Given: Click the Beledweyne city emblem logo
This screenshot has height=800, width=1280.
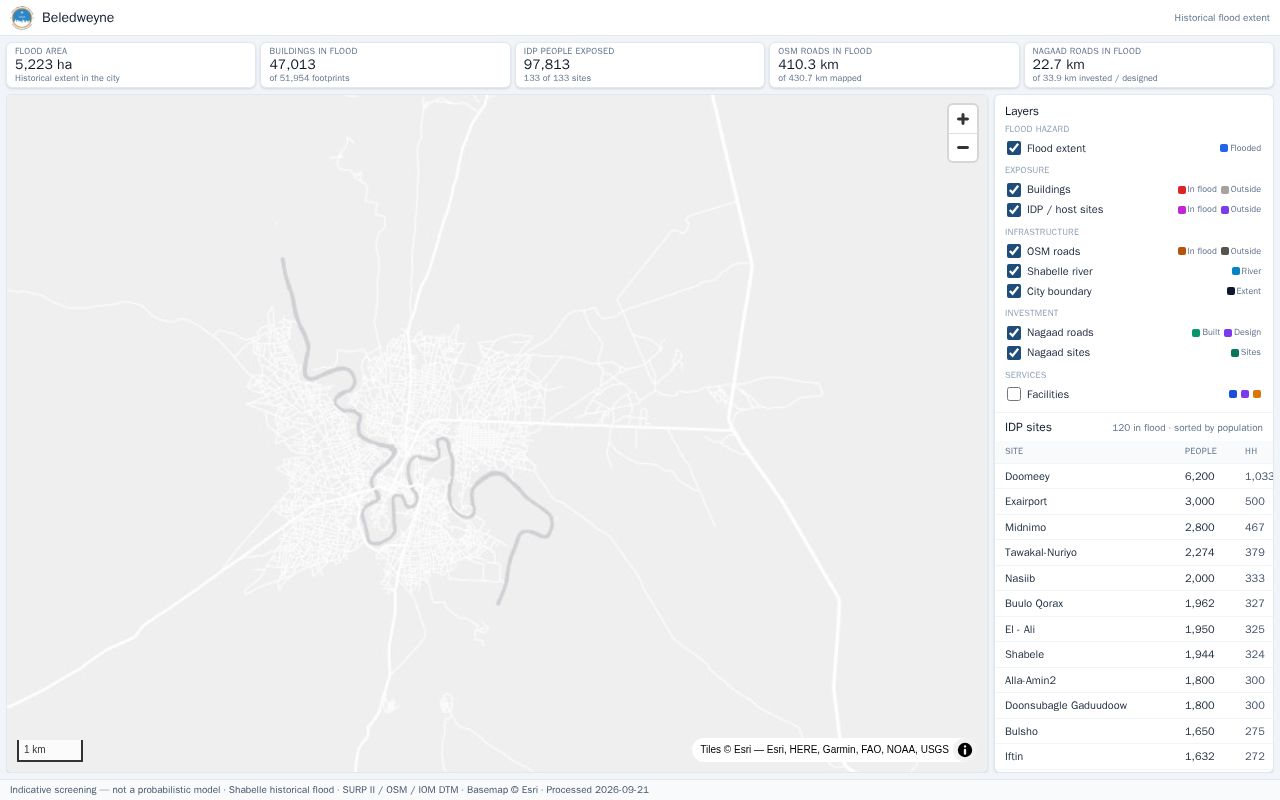Looking at the screenshot, I should (x=22, y=18).
